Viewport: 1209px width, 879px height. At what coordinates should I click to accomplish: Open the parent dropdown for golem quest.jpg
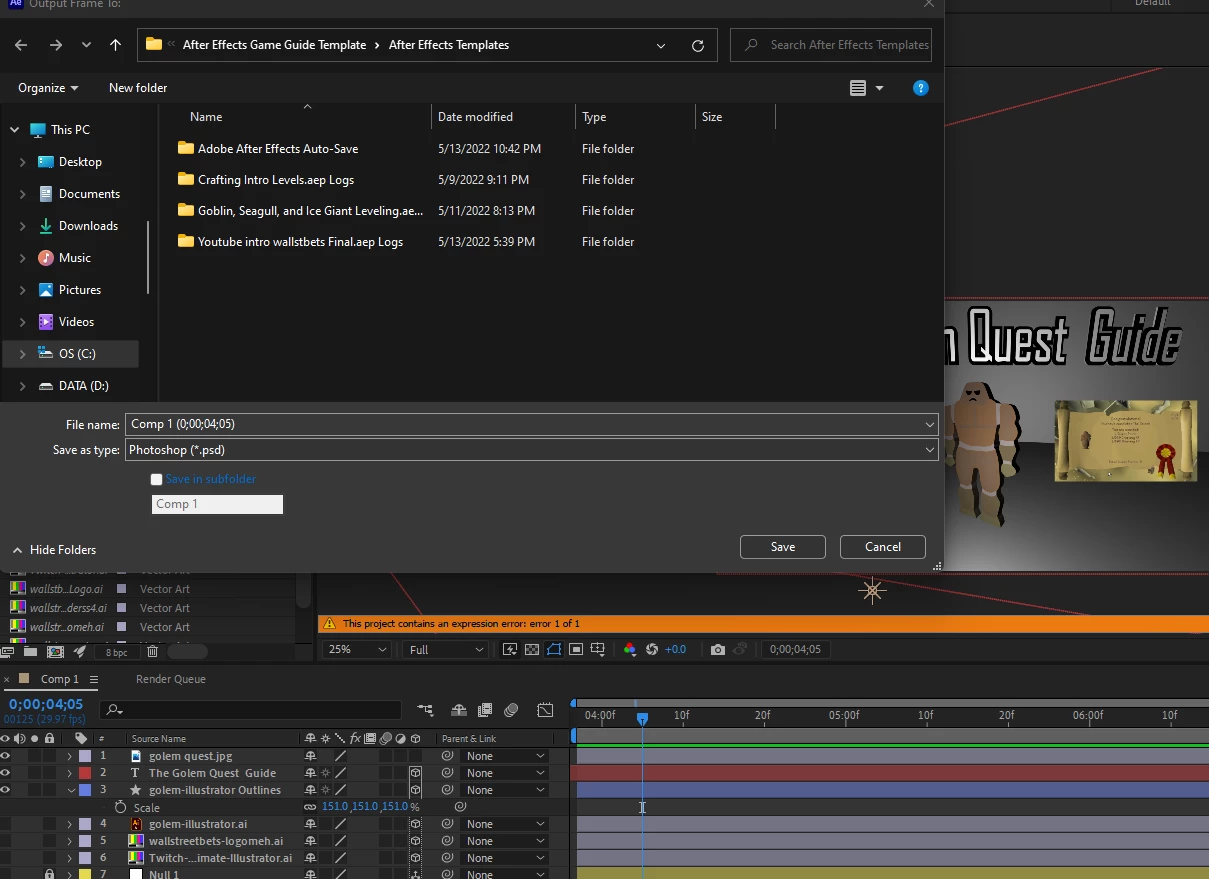506,756
